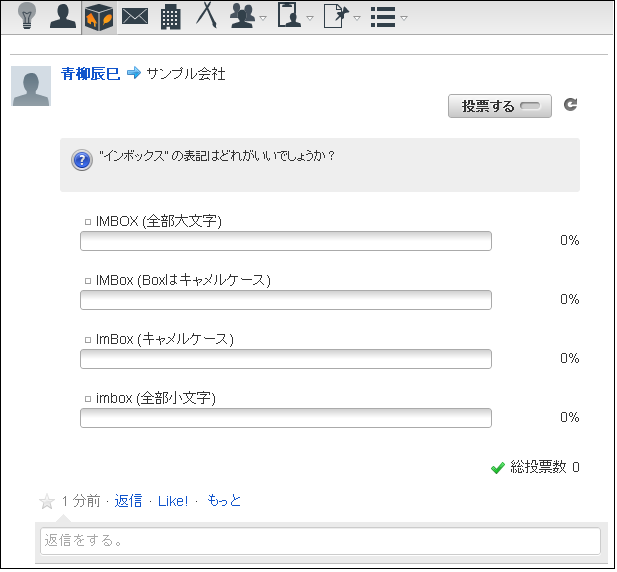The width and height of the screenshot is (617, 572).
Task: Click the poster's avatar thumbnail
Action: (x=31, y=86)
